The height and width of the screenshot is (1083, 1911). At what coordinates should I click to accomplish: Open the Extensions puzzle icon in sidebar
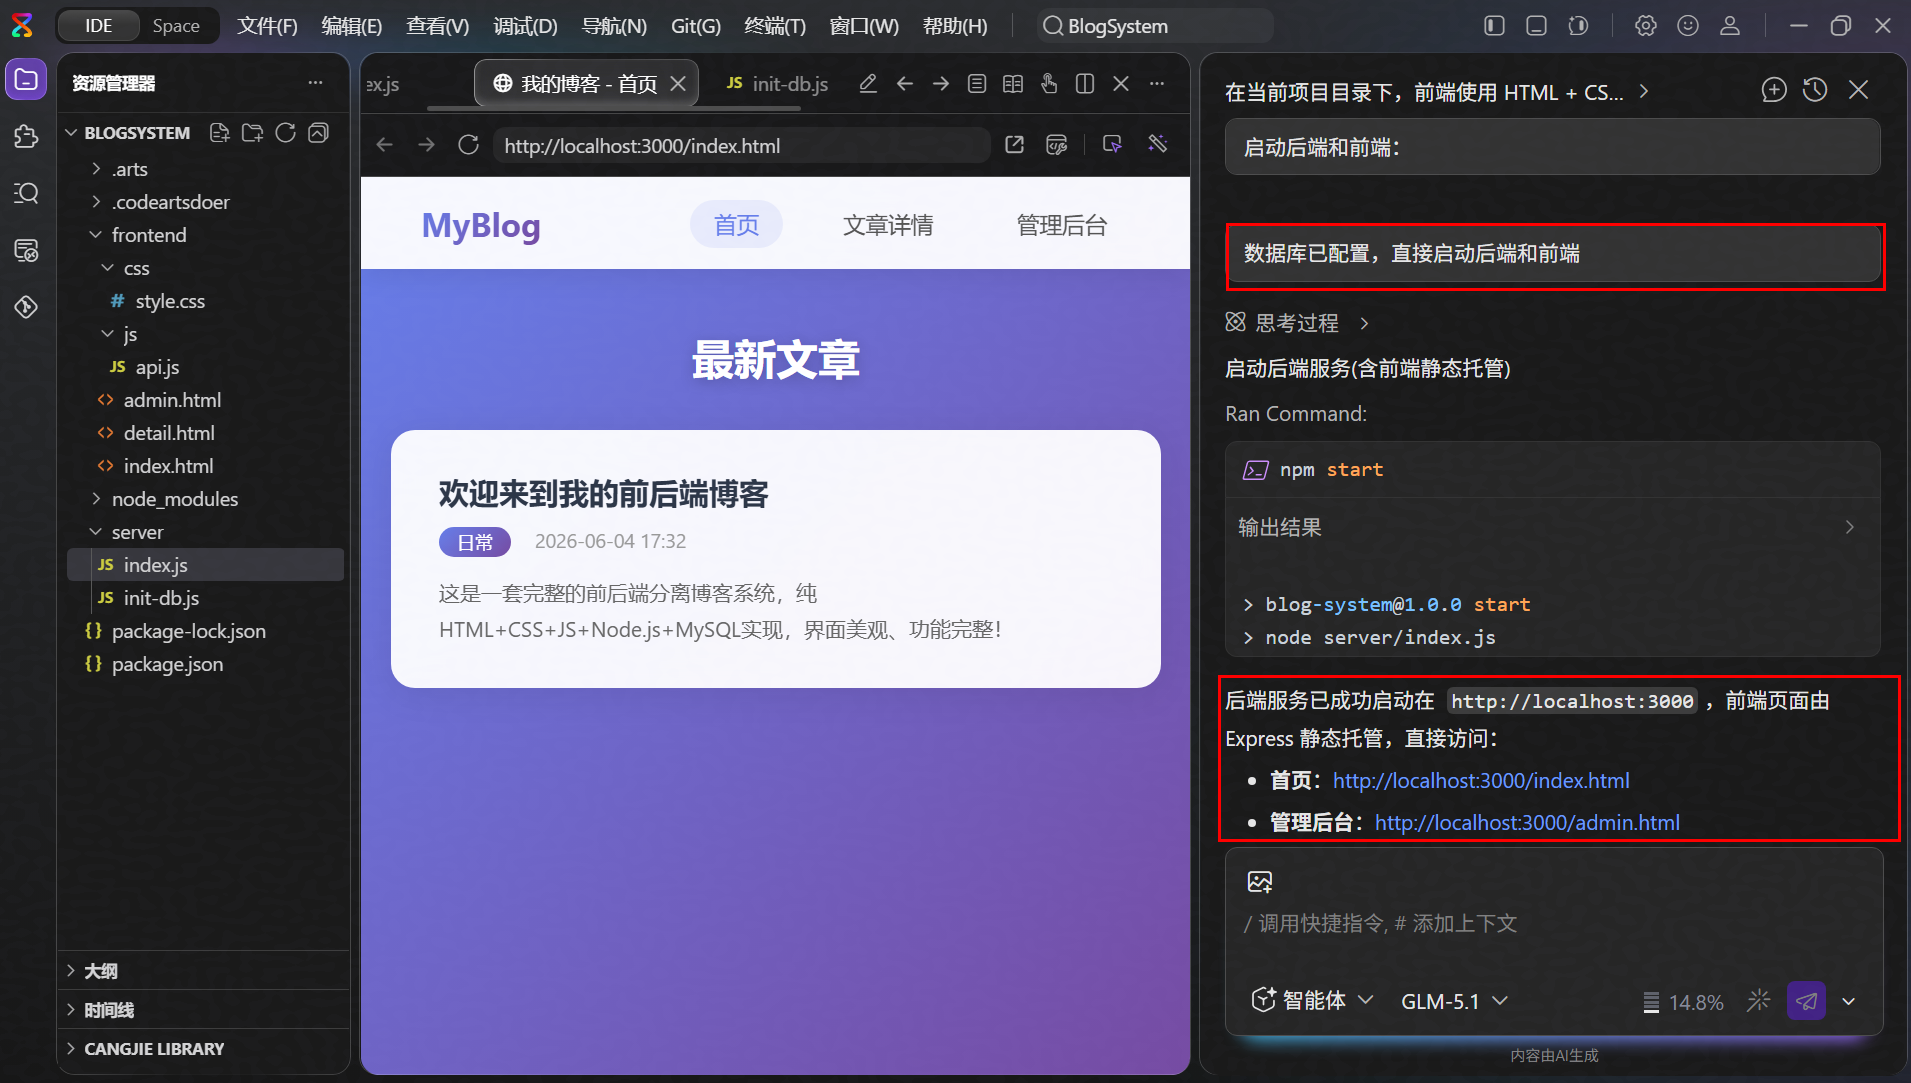26,137
